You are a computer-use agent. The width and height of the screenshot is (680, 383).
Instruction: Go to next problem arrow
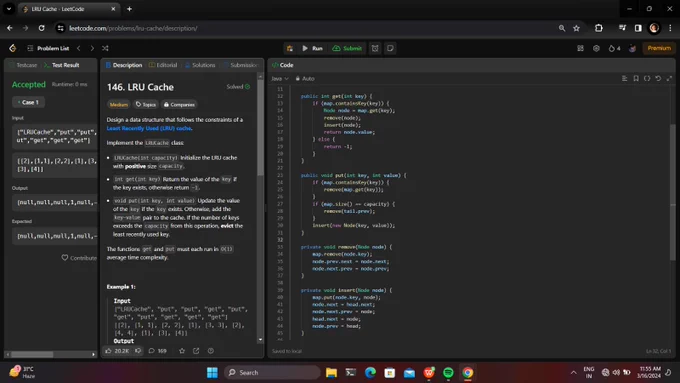[92, 48]
